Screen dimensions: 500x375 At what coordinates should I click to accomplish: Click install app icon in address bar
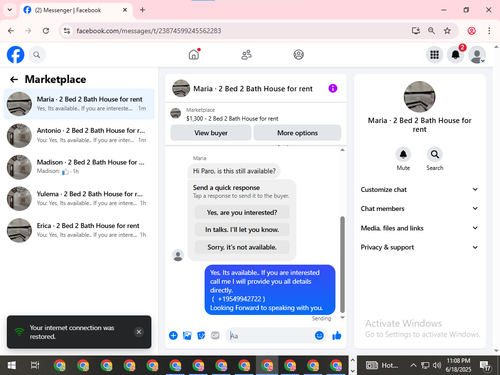(x=415, y=31)
